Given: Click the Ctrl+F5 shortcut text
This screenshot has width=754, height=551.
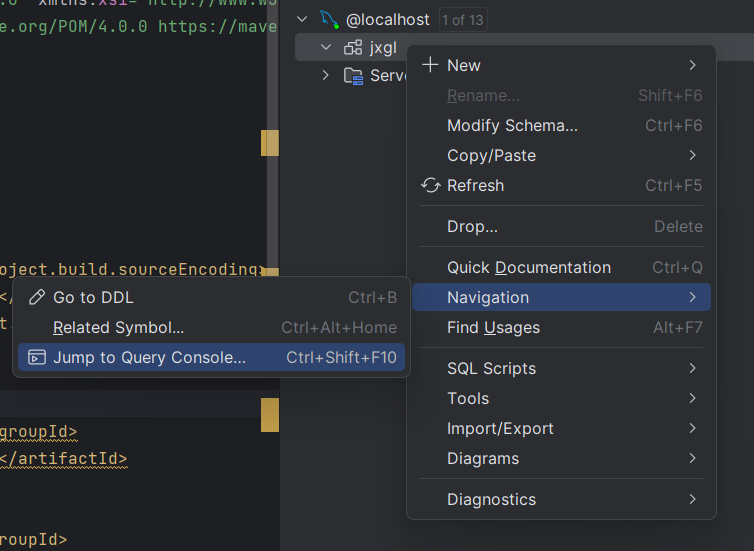Looking at the screenshot, I should 673,185.
